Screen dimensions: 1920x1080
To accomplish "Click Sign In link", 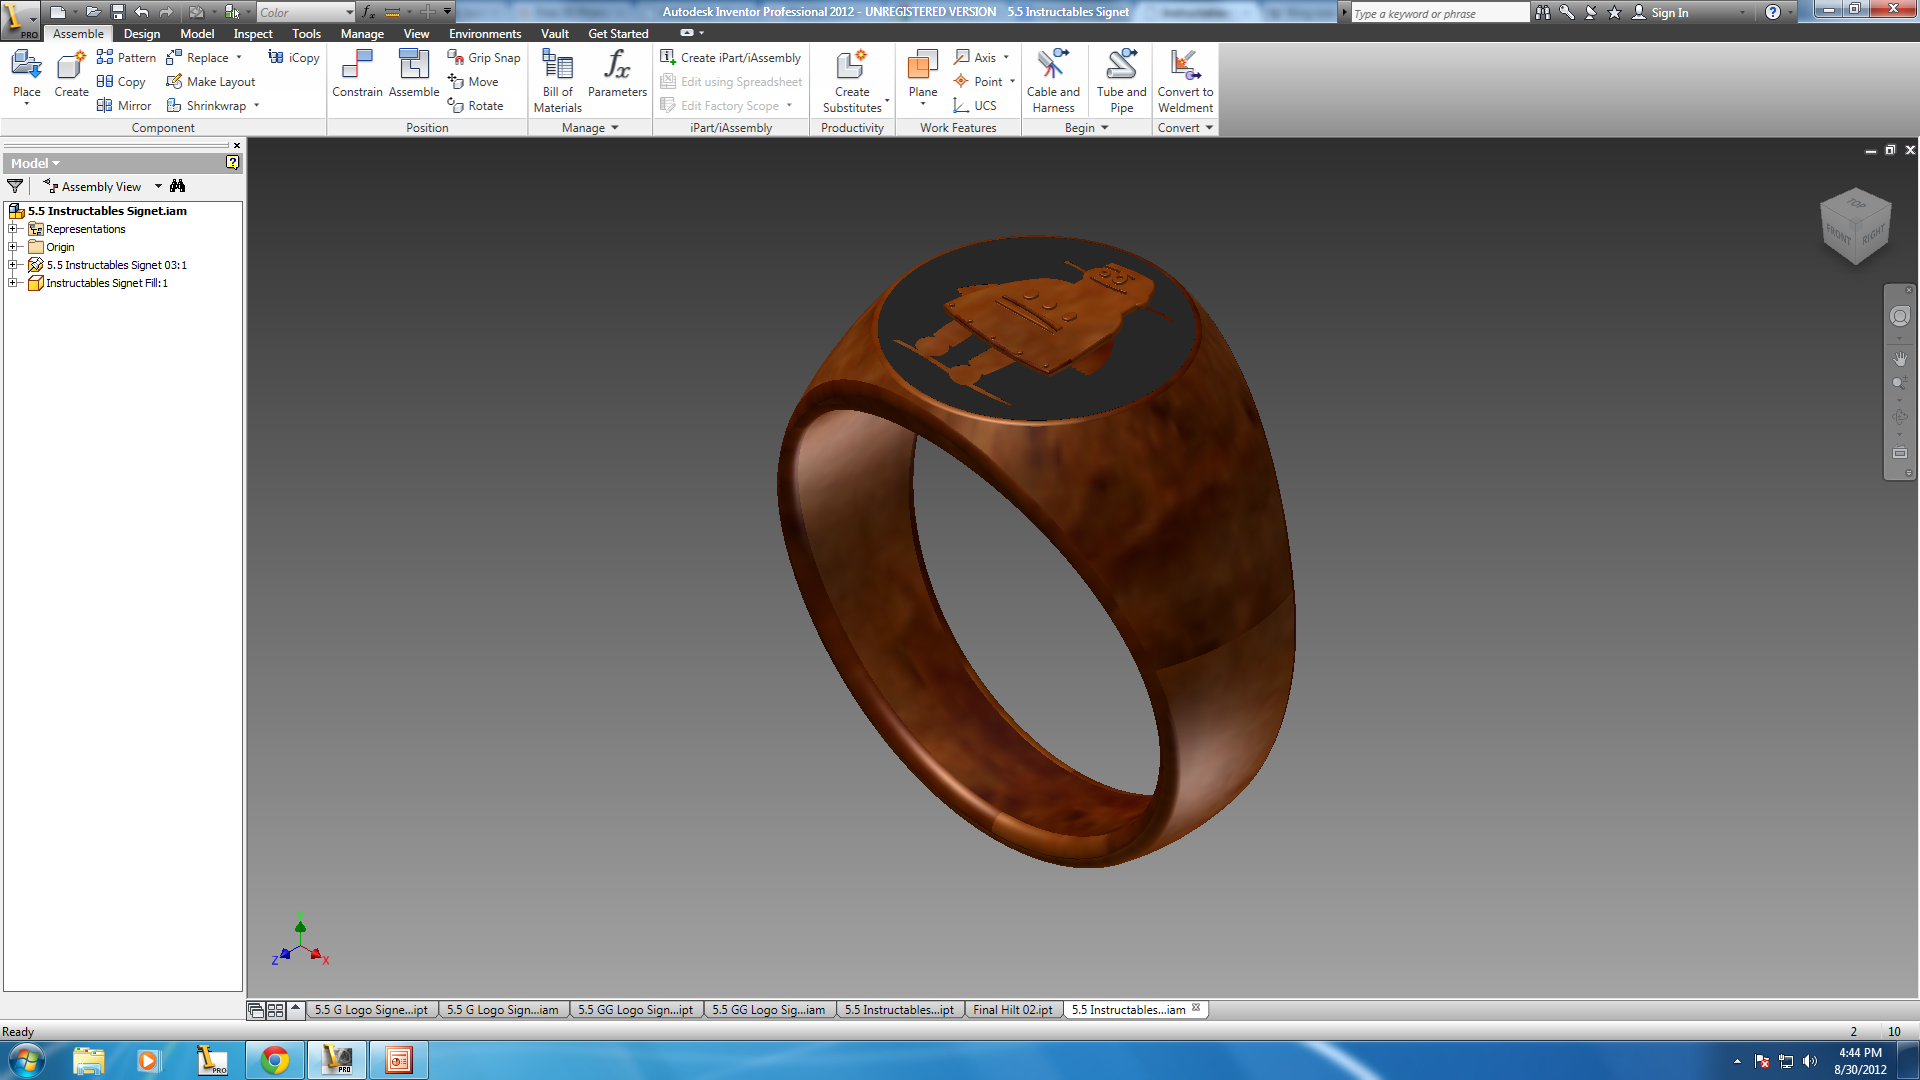I will pos(1669,13).
